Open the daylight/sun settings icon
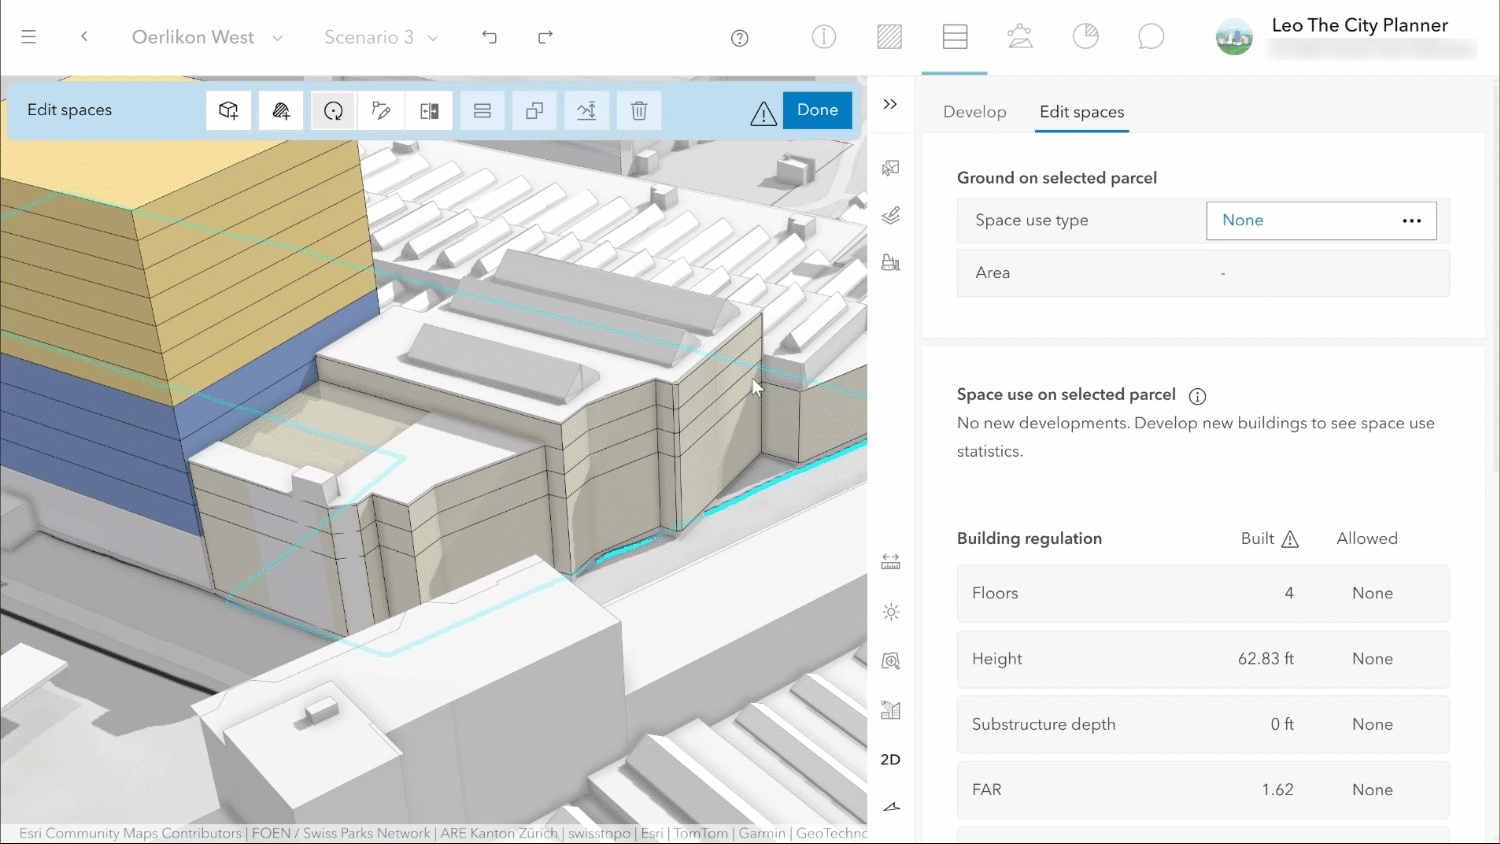Viewport: 1500px width, 844px height. pyautogui.click(x=890, y=611)
